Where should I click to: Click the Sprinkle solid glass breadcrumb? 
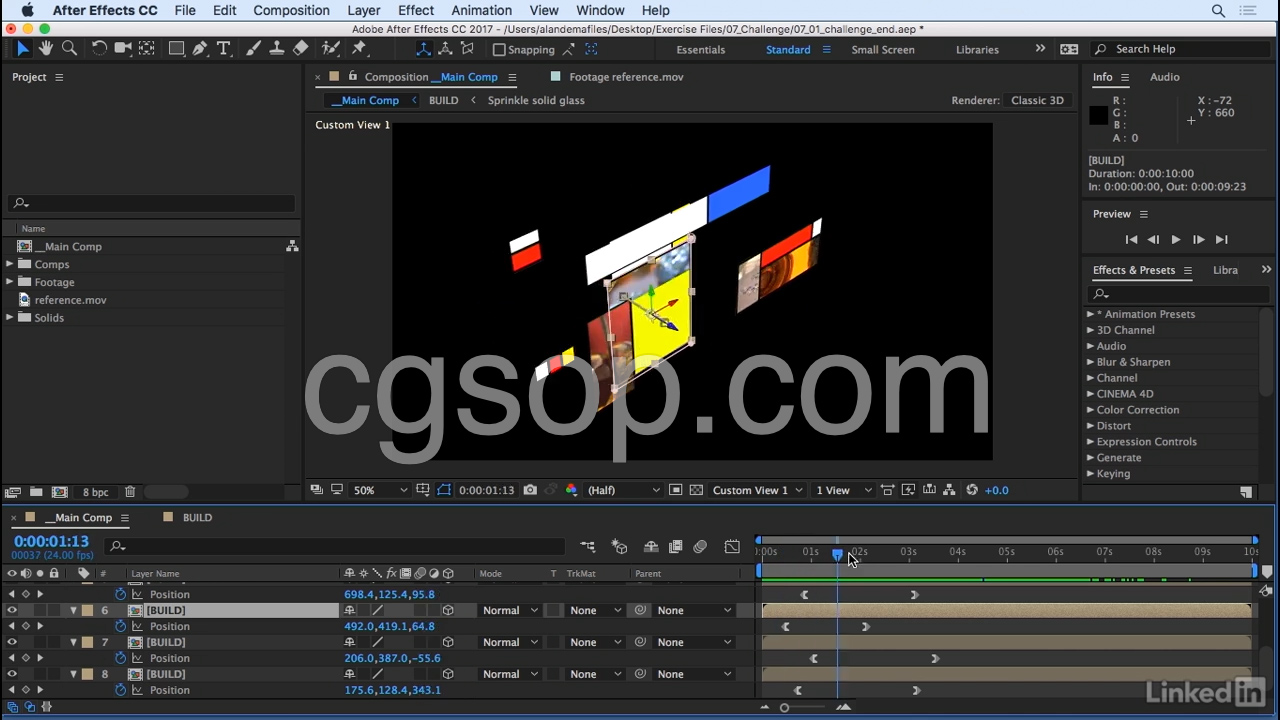pyautogui.click(x=536, y=100)
